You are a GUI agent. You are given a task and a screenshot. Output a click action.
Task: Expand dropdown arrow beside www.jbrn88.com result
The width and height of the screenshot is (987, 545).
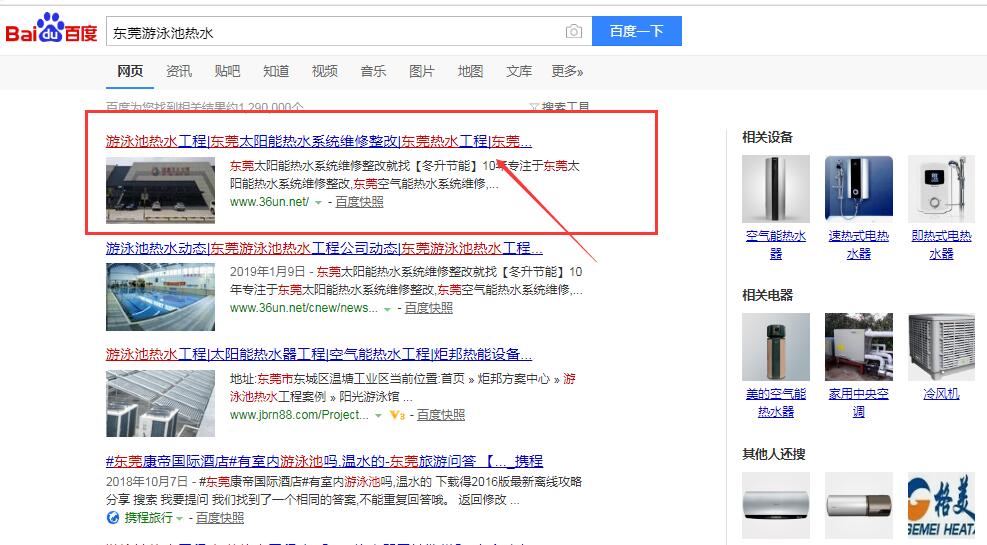tap(379, 415)
